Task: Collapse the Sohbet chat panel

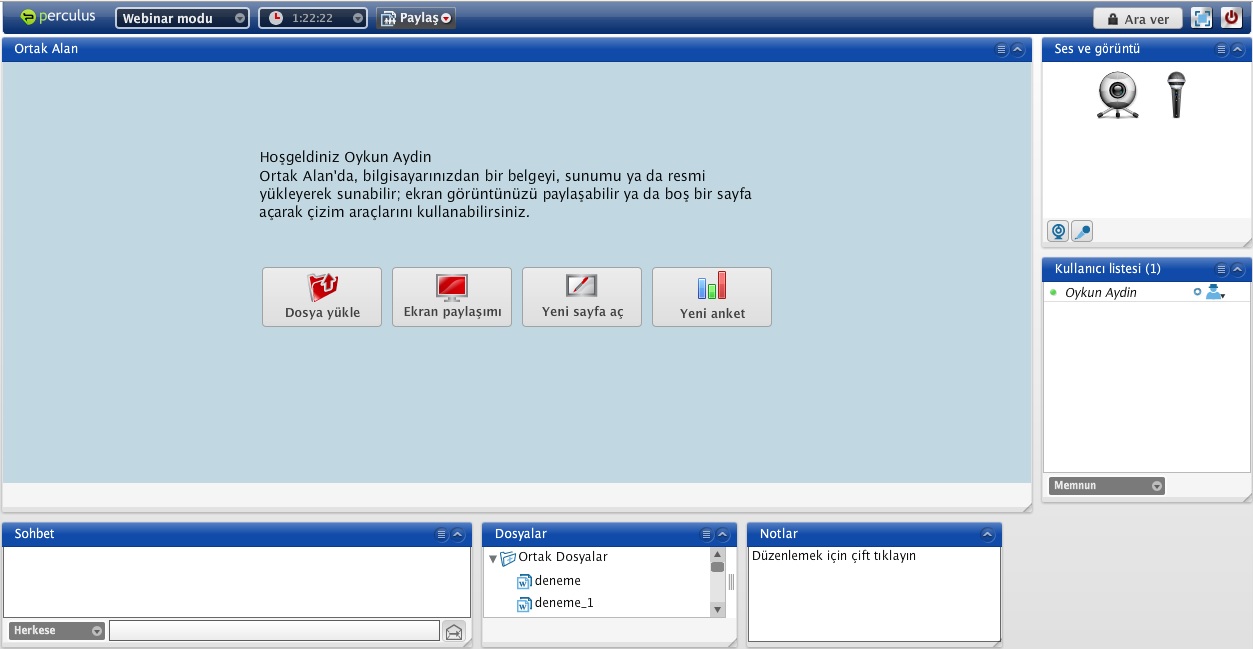Action: (x=457, y=534)
